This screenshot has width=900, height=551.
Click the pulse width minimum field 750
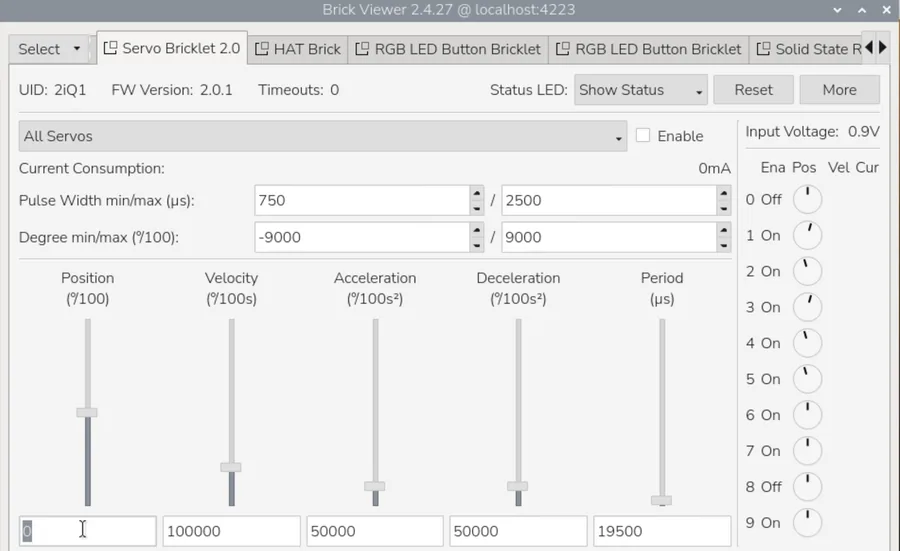click(x=362, y=200)
